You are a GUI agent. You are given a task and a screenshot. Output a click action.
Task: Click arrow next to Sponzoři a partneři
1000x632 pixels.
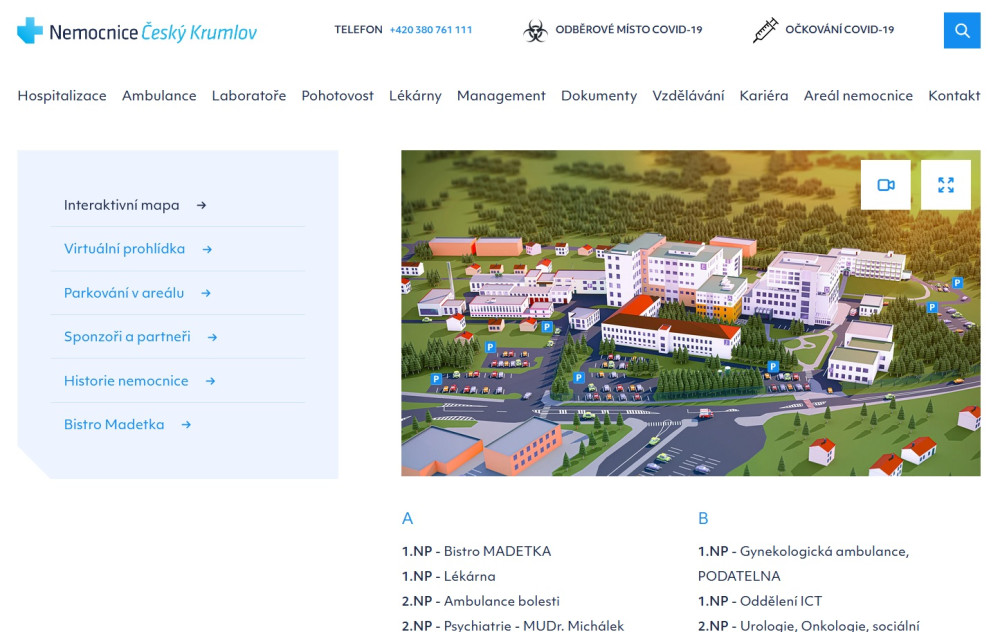[x=212, y=337]
